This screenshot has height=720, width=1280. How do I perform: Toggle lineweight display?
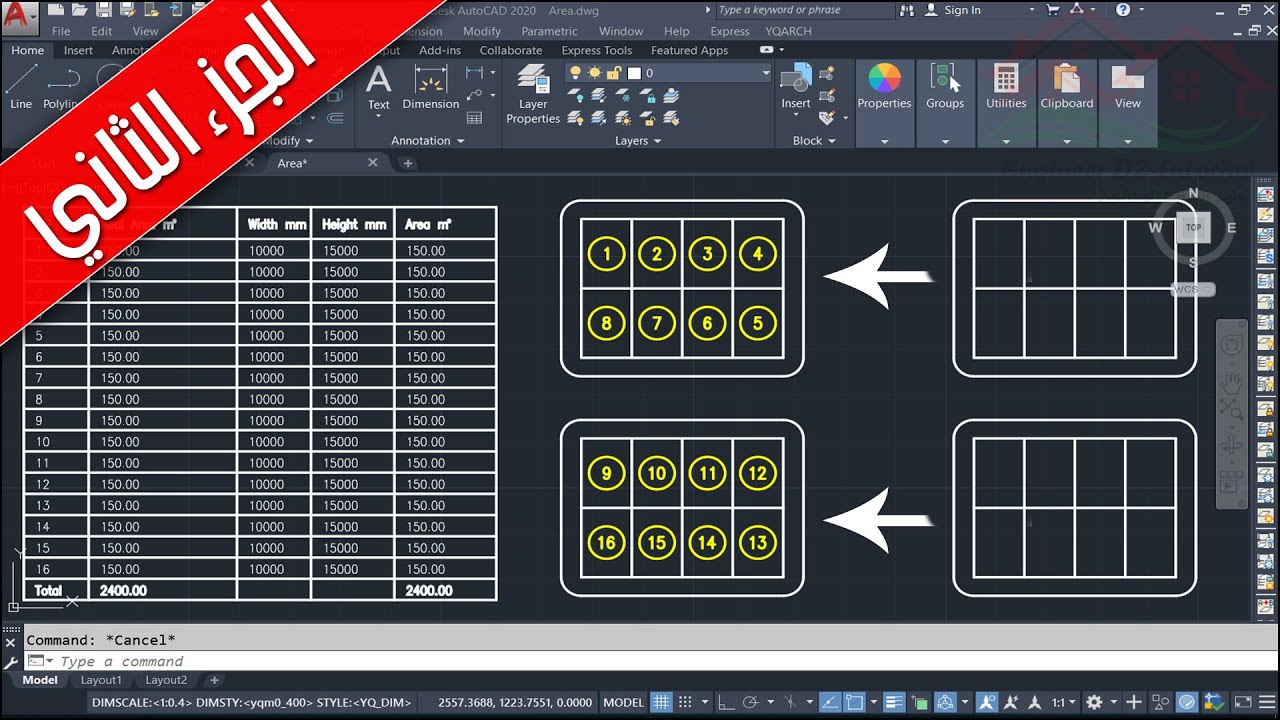pyautogui.click(x=894, y=702)
